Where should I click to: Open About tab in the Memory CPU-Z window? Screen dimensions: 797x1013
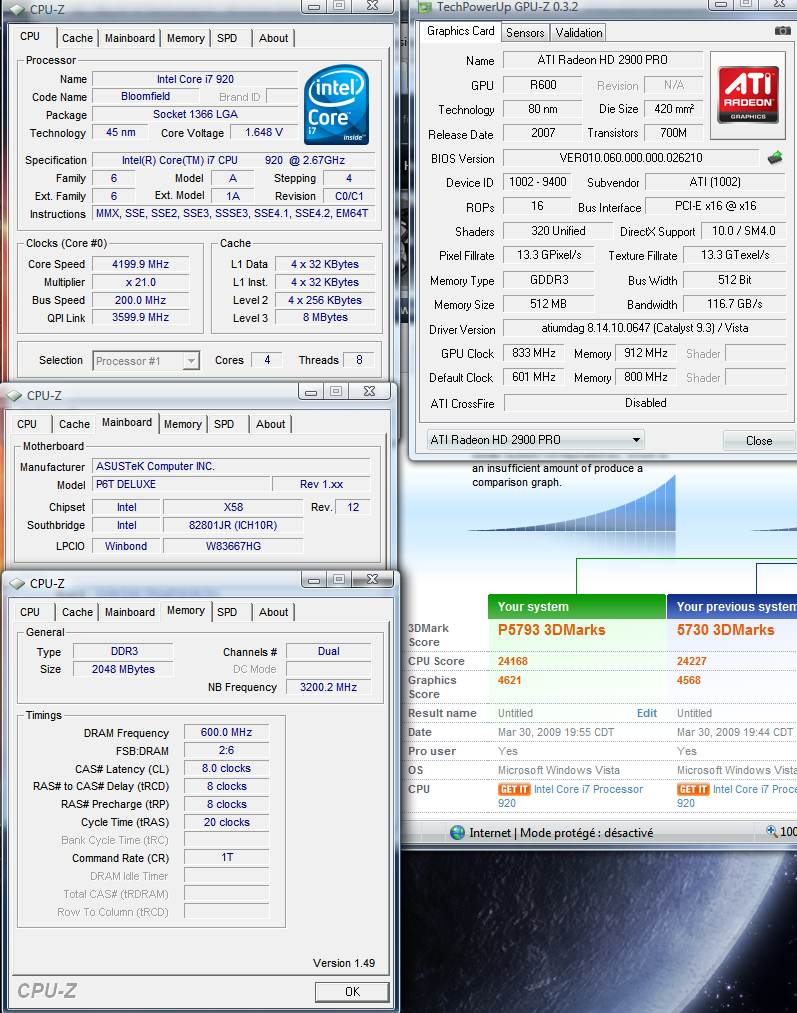coord(273,612)
